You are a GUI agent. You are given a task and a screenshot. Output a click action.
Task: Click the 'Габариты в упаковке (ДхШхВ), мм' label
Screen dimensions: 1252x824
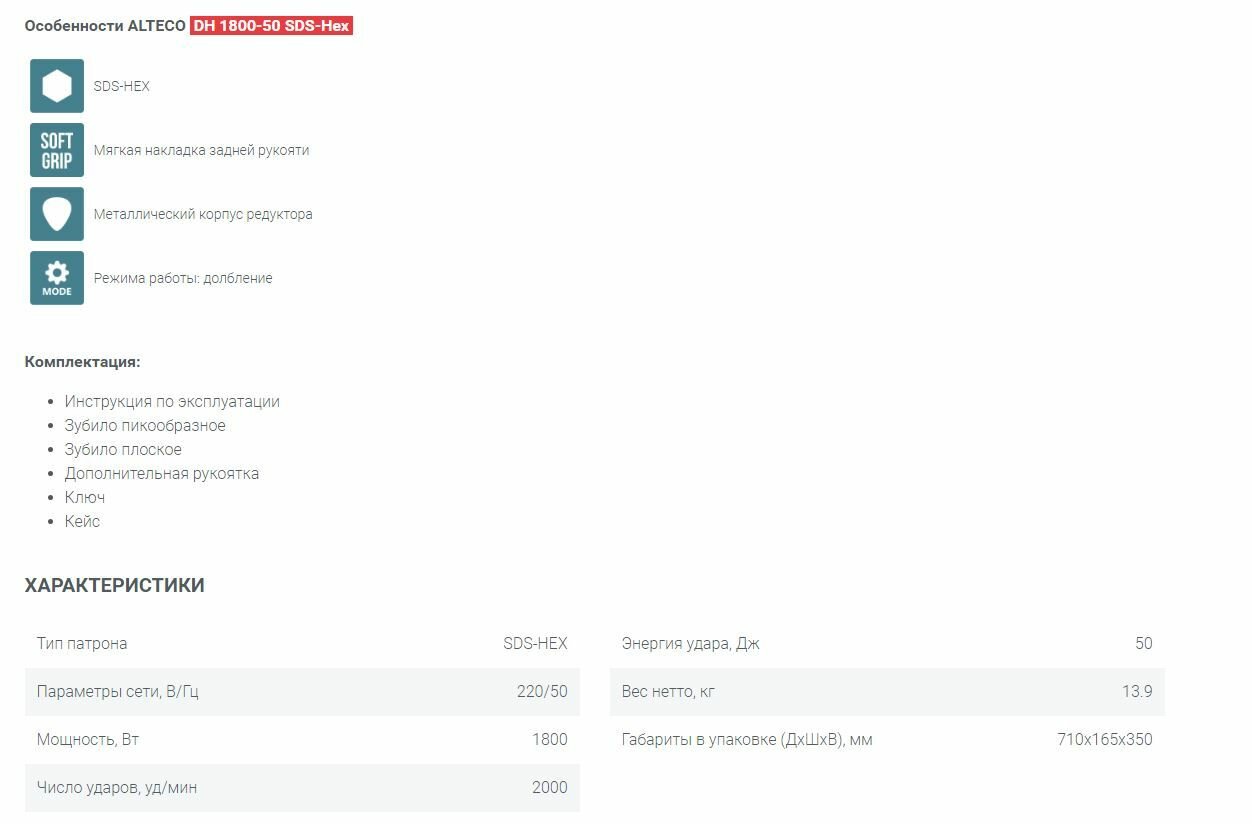(747, 740)
